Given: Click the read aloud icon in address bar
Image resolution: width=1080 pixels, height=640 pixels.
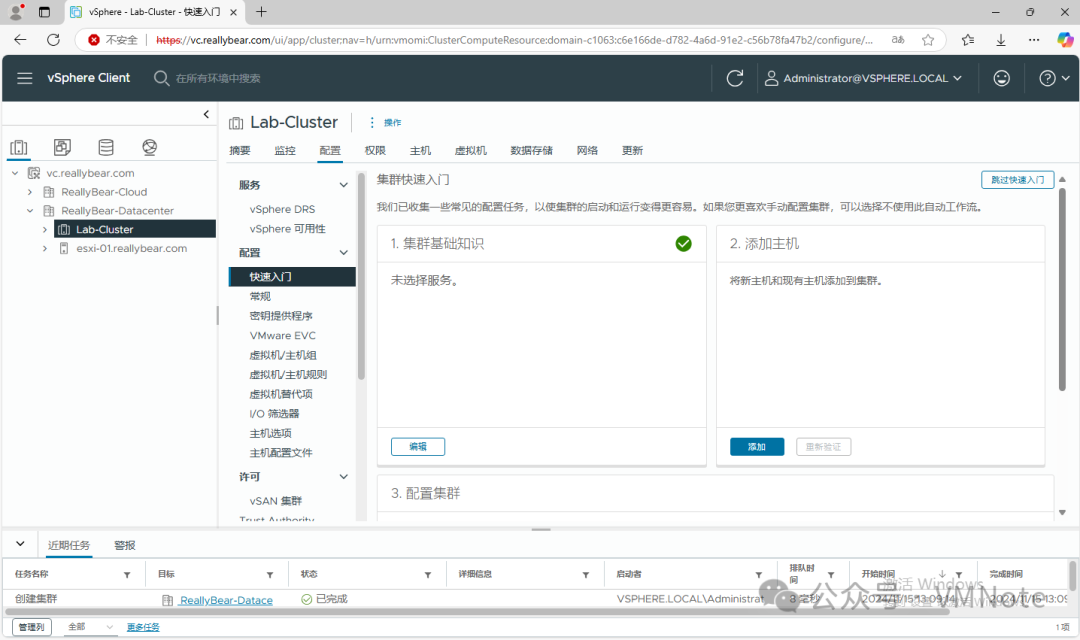Looking at the screenshot, I should coord(897,40).
